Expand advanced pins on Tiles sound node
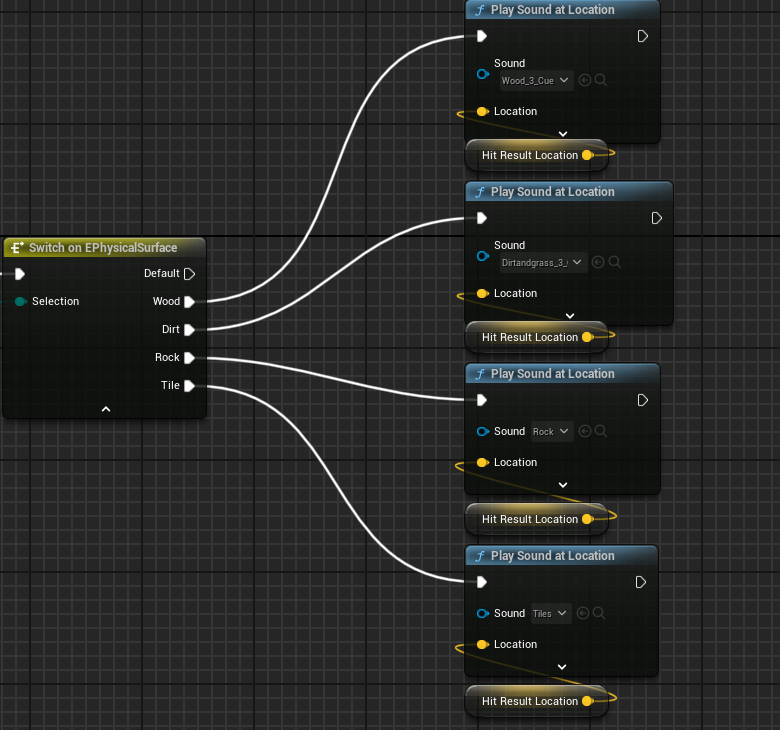Image resolution: width=780 pixels, height=730 pixels. 562,667
